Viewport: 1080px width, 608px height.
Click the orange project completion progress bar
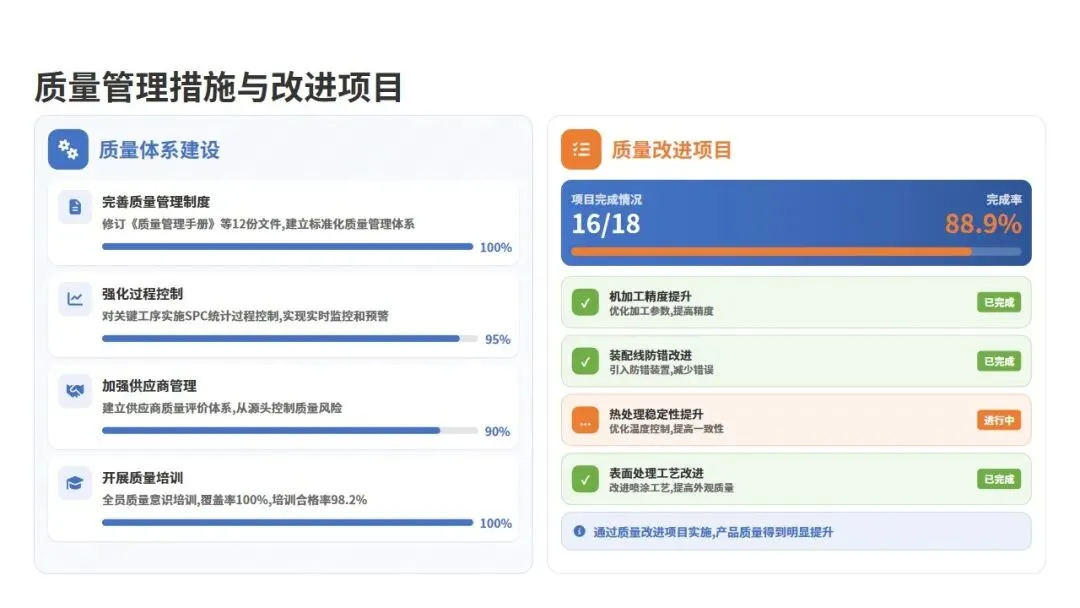point(770,252)
